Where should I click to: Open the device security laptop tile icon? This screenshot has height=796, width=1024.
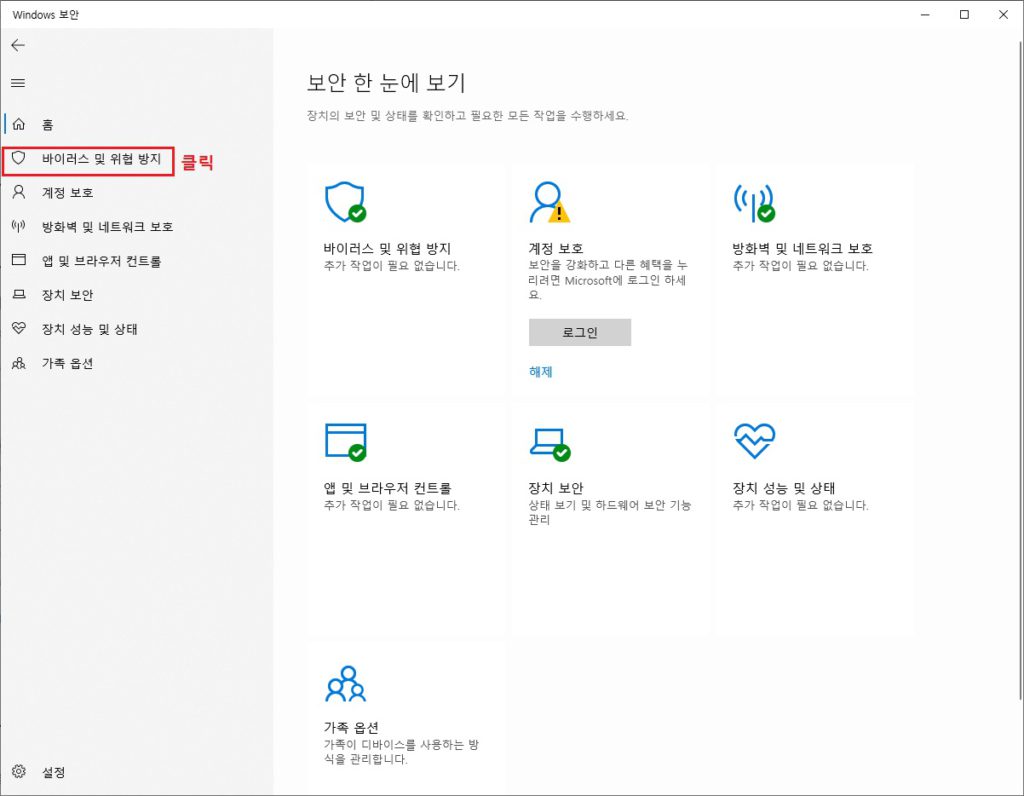point(550,444)
